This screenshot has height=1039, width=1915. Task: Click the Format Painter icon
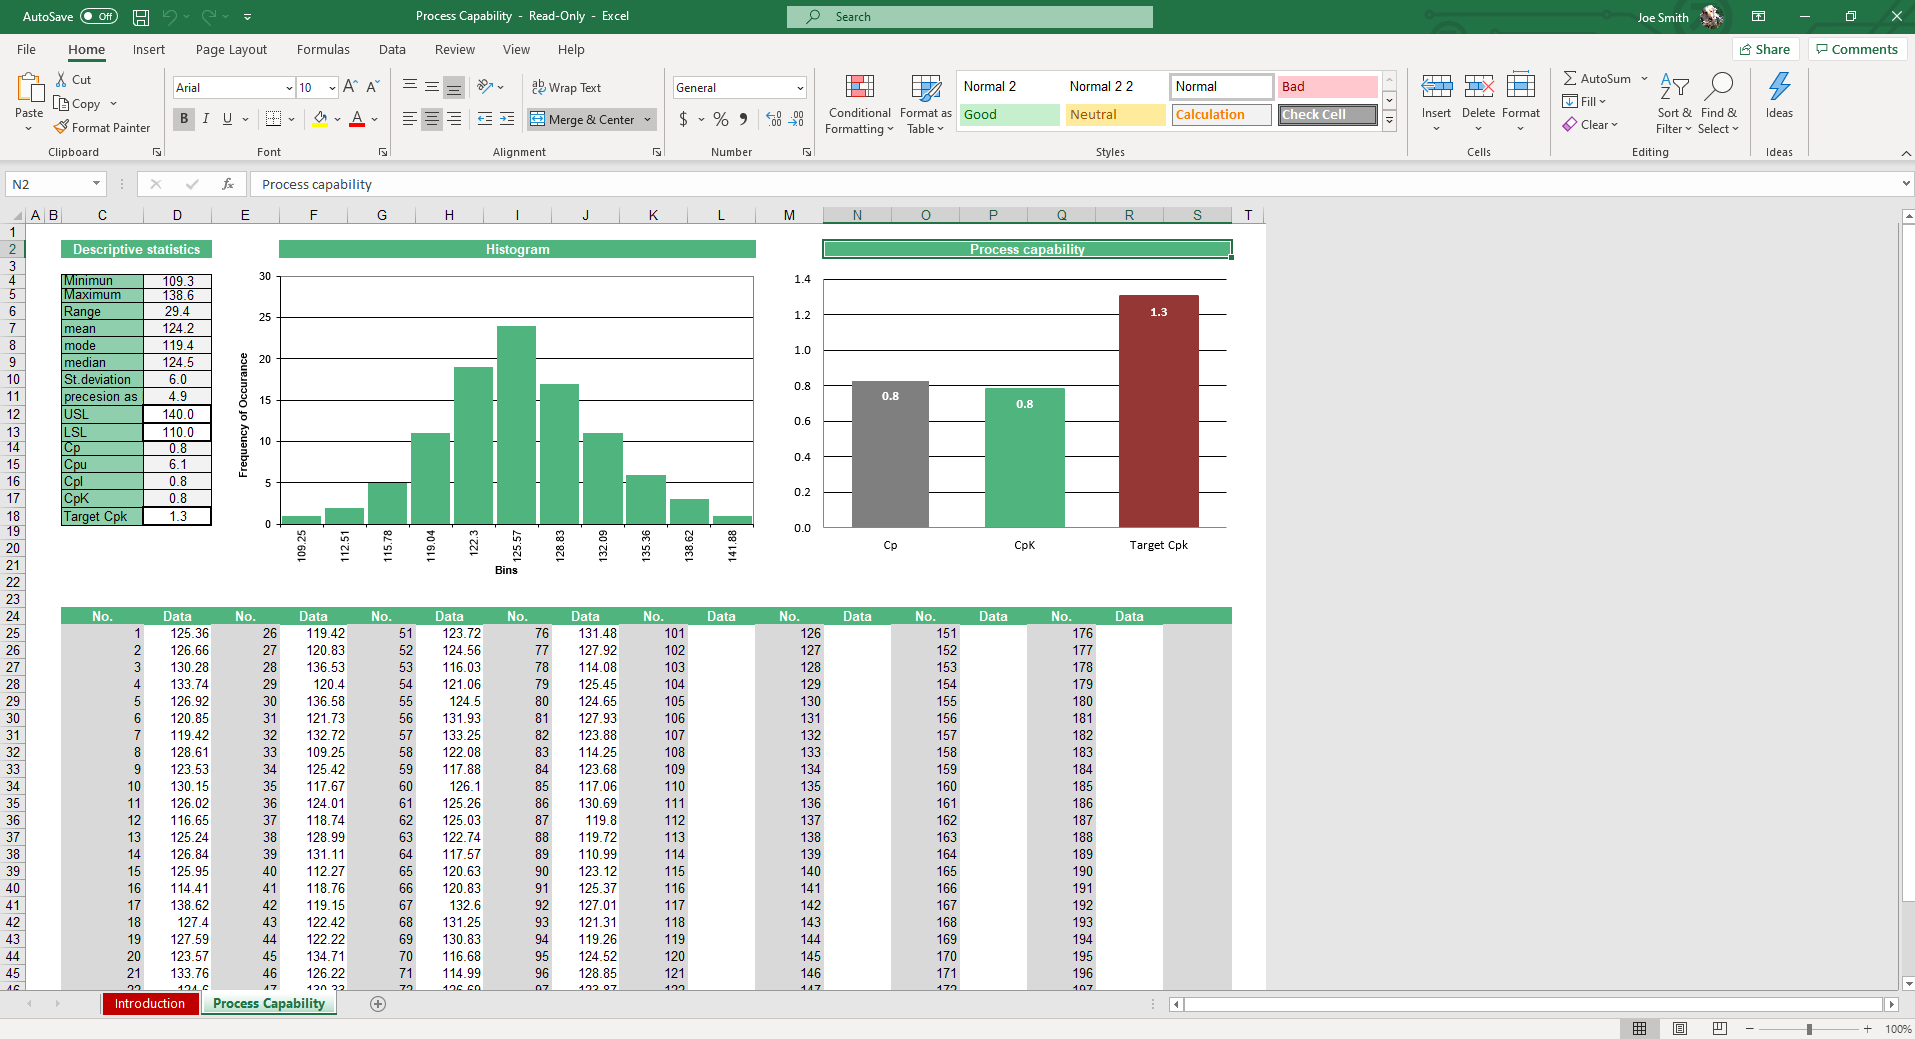click(x=62, y=128)
